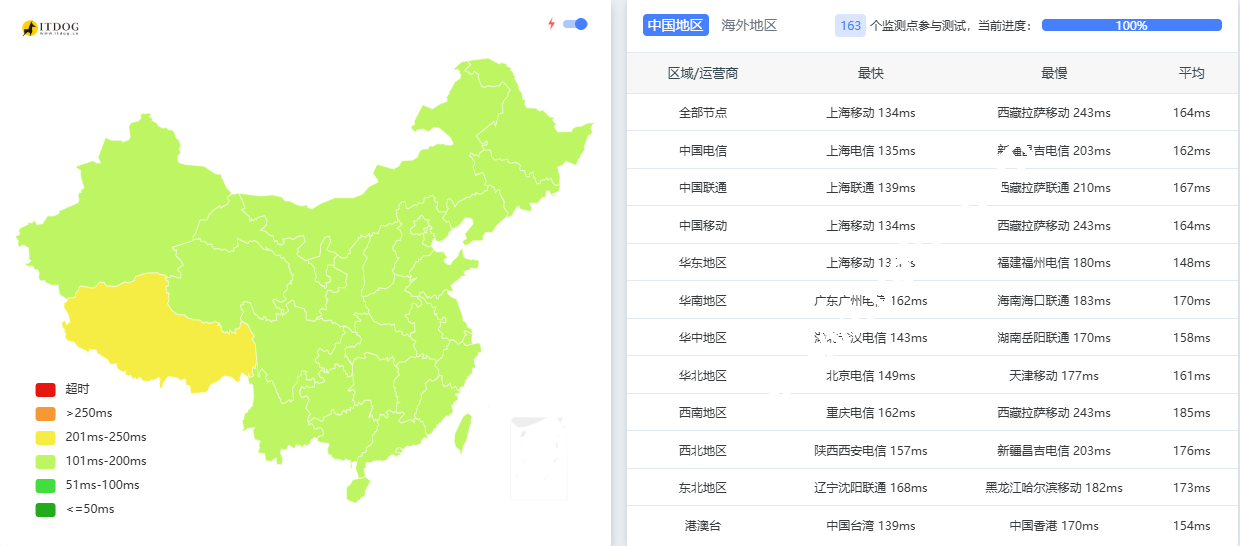Click the 最快 column header
Screen dimensions: 1240x546
[871, 73]
